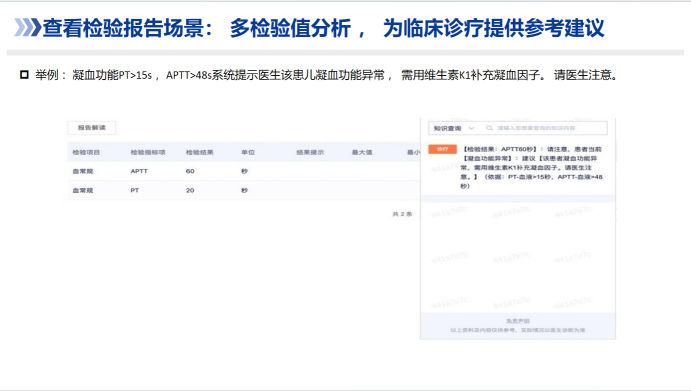Click the 共 2 条 record count
Screen dimensions: 691x391
(x=402, y=214)
